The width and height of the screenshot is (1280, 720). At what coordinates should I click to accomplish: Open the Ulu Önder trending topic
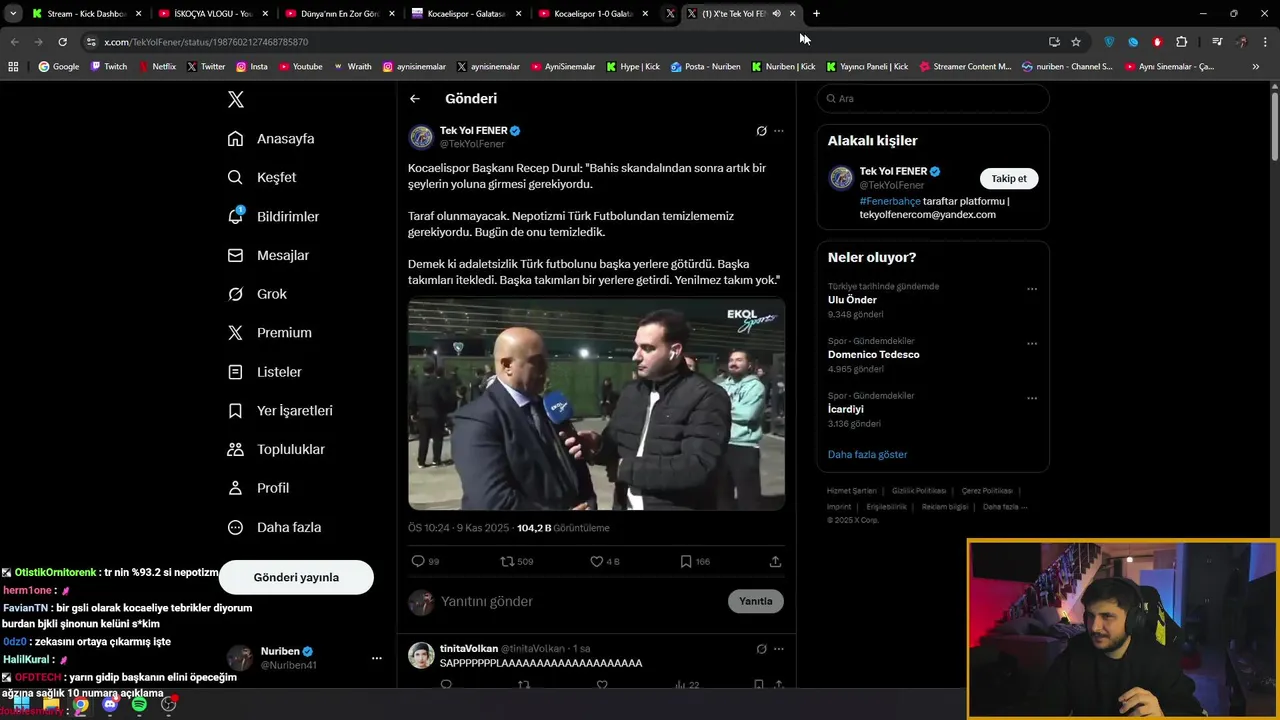pyautogui.click(x=853, y=300)
